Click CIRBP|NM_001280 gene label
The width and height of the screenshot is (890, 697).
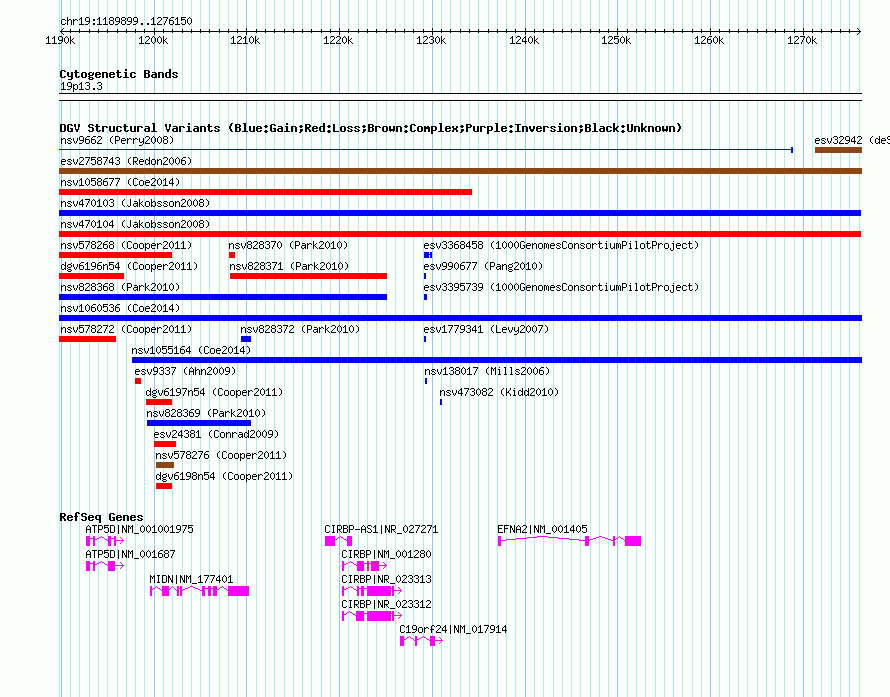tap(386, 554)
